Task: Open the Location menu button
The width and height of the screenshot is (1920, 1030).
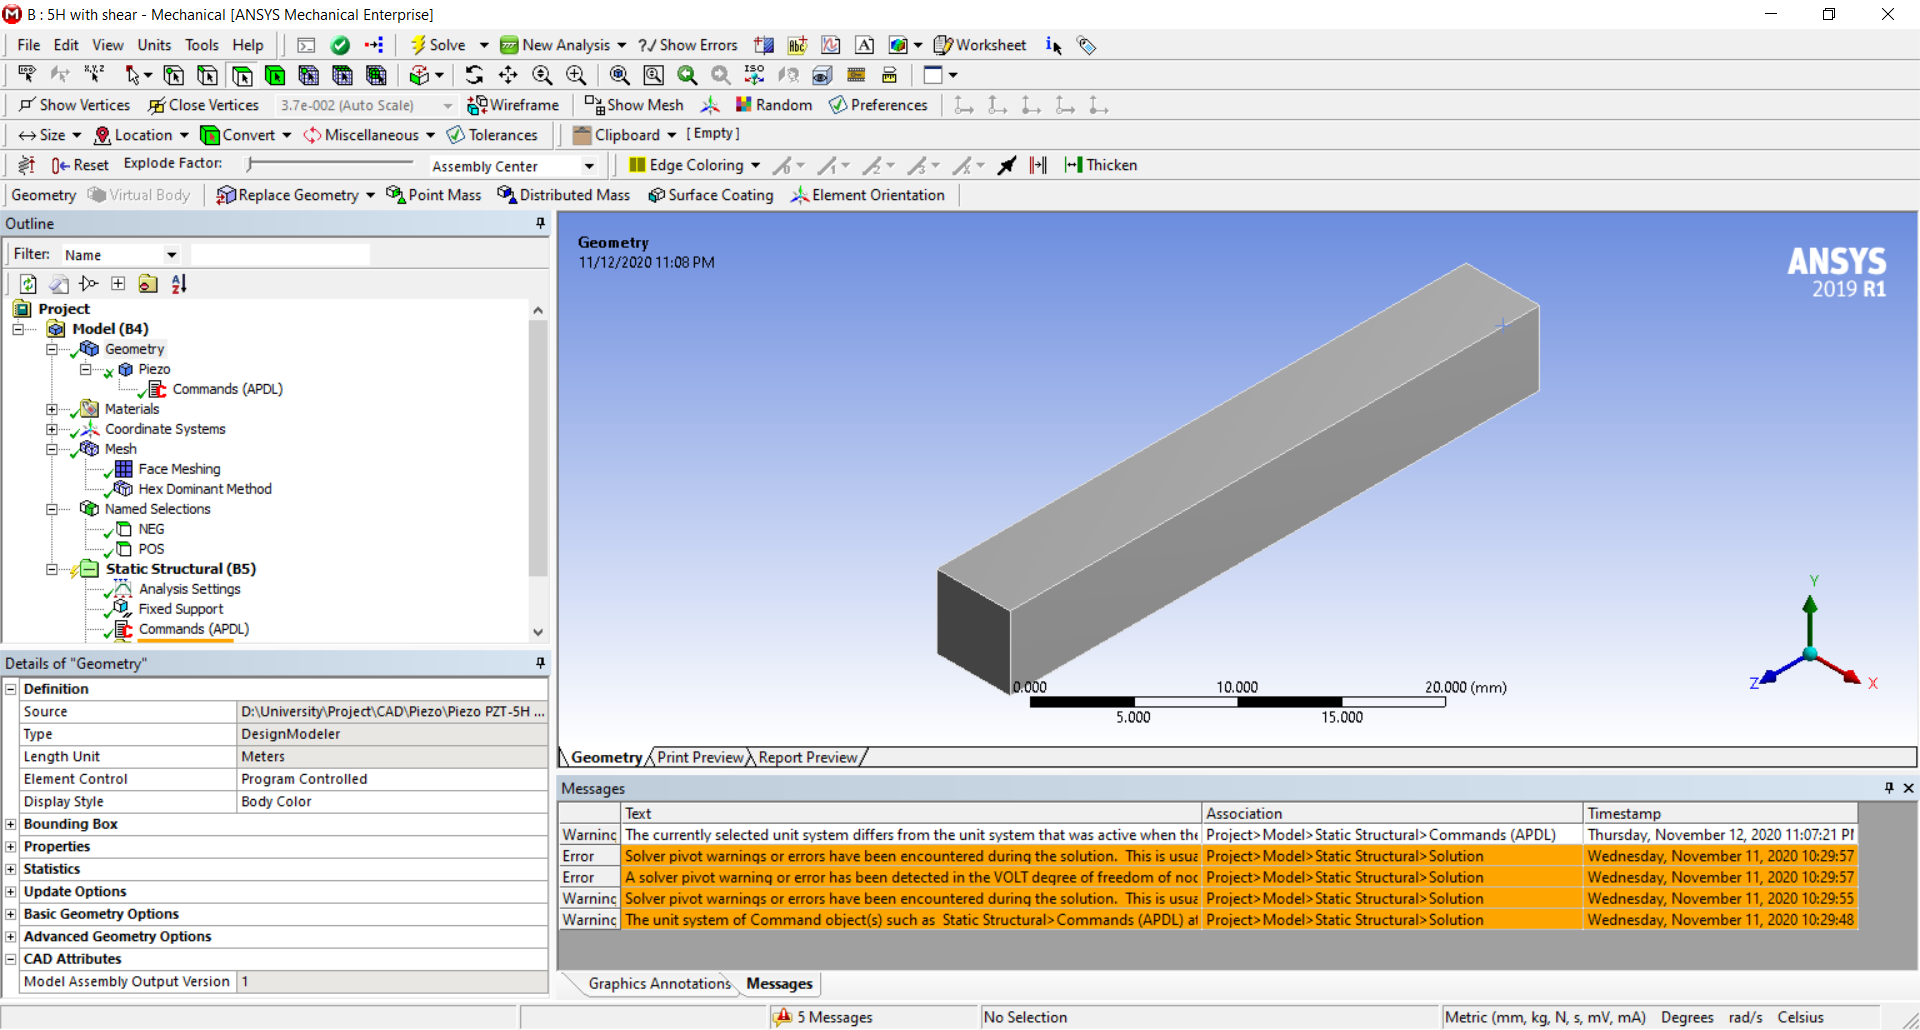Action: tap(141, 135)
